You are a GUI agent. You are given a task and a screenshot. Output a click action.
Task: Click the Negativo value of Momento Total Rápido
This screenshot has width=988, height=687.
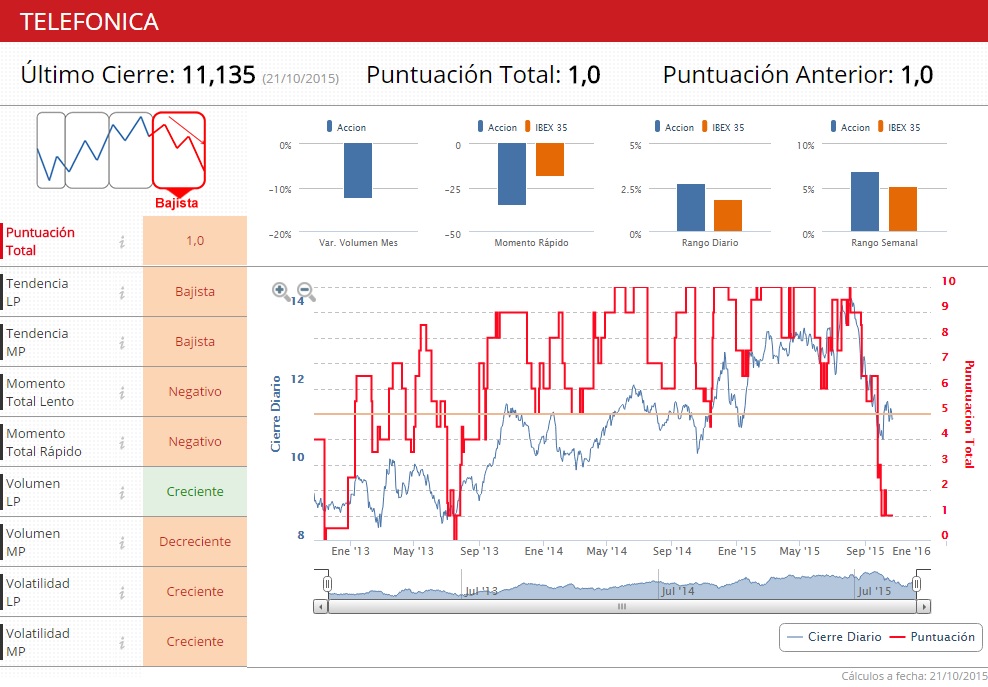(x=195, y=441)
